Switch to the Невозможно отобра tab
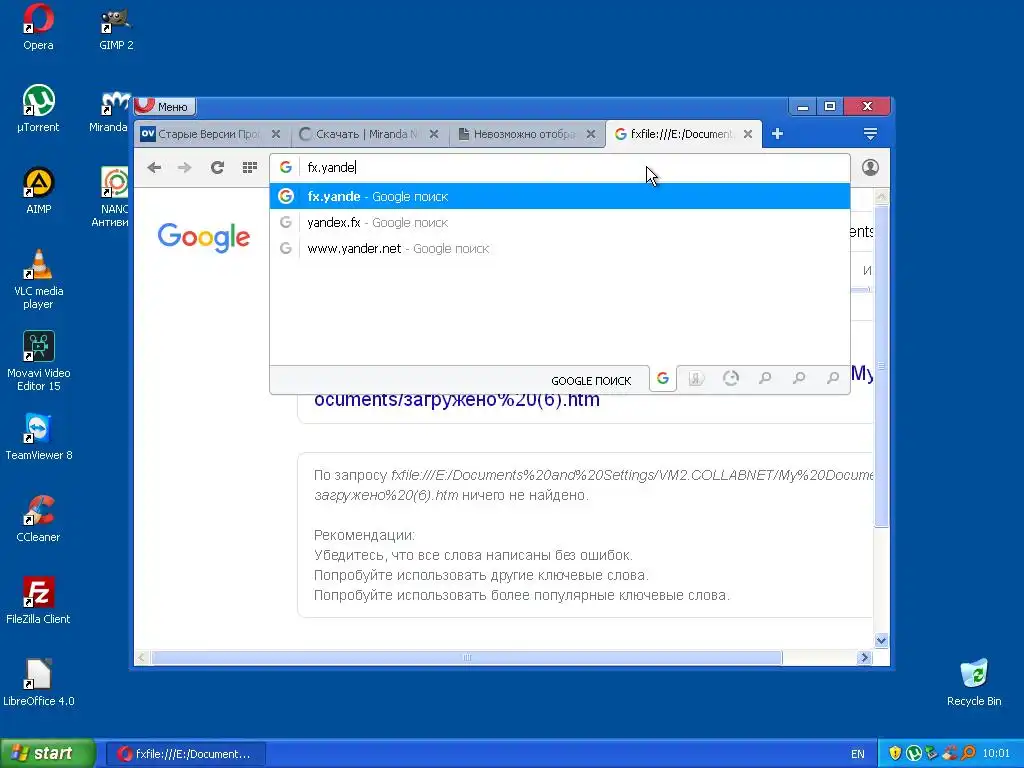 pyautogui.click(x=526, y=134)
